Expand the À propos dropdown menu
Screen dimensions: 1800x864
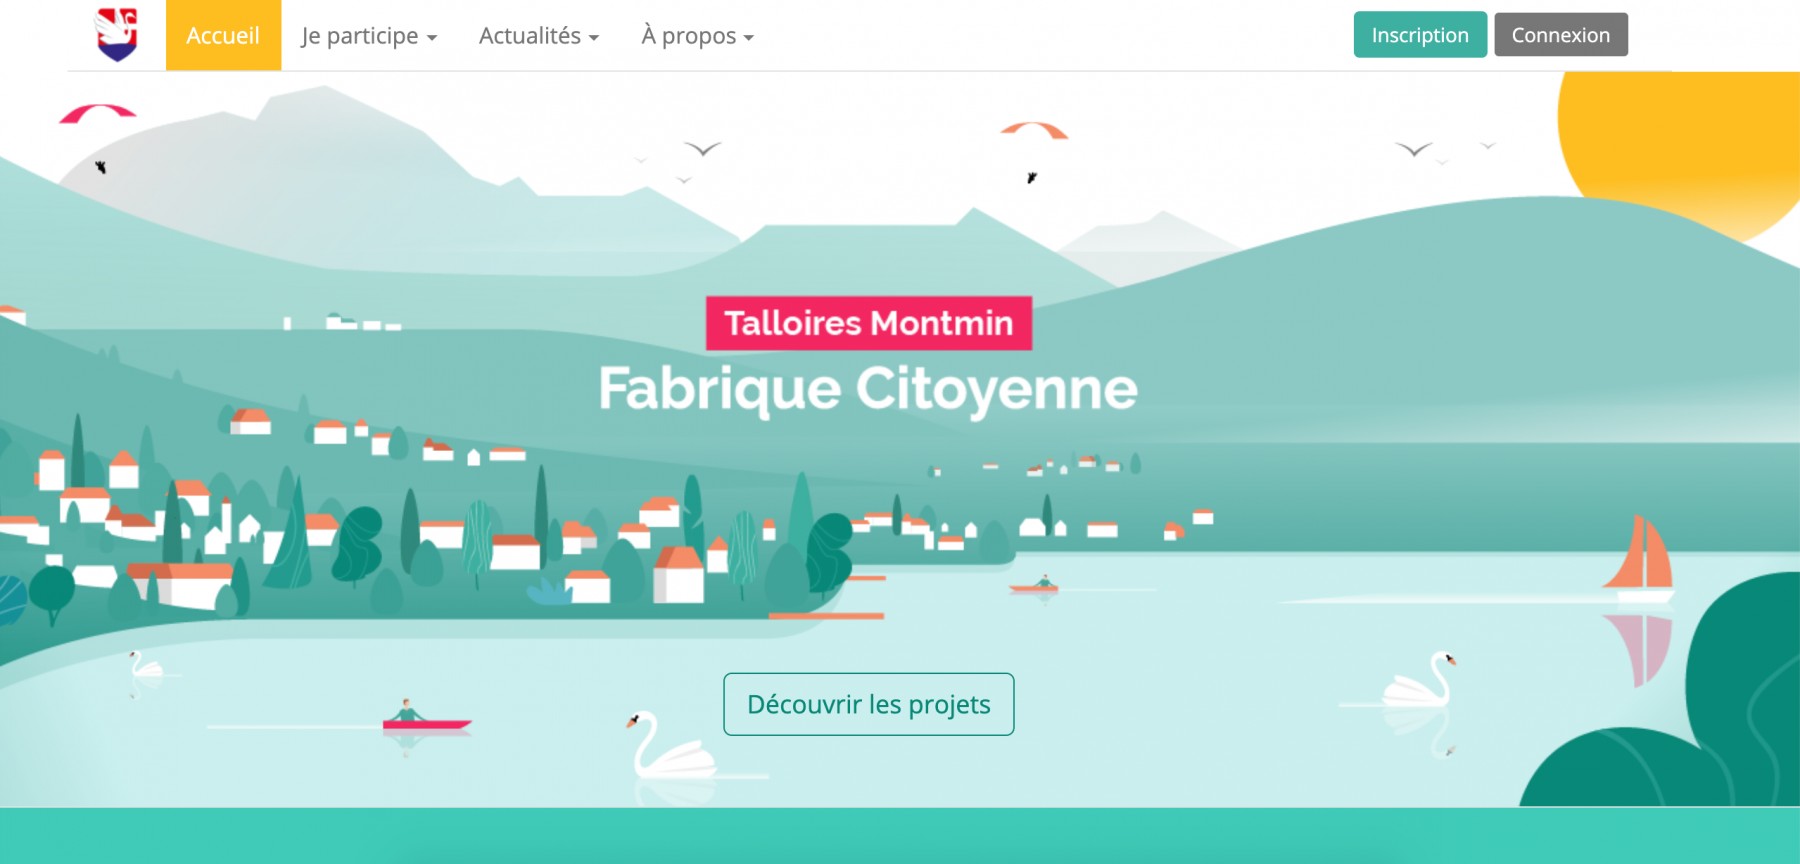pyautogui.click(x=697, y=36)
